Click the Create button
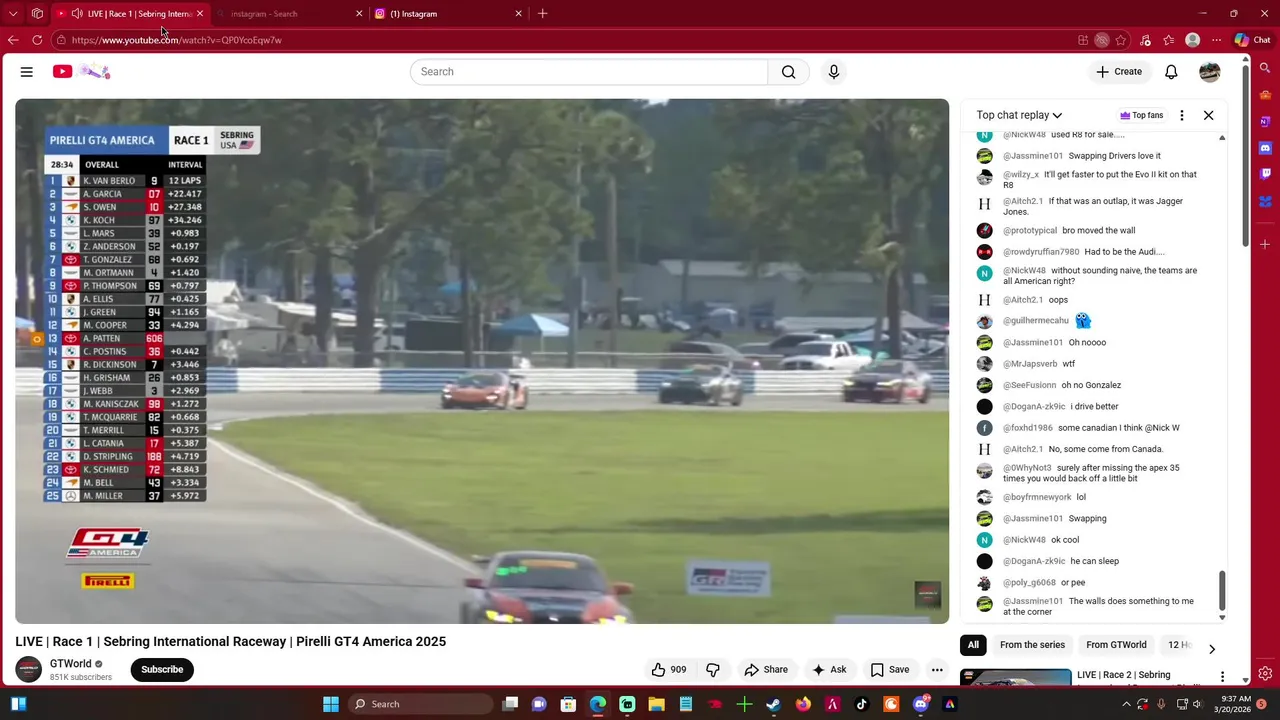This screenshot has height=720, width=1280. tap(1119, 72)
